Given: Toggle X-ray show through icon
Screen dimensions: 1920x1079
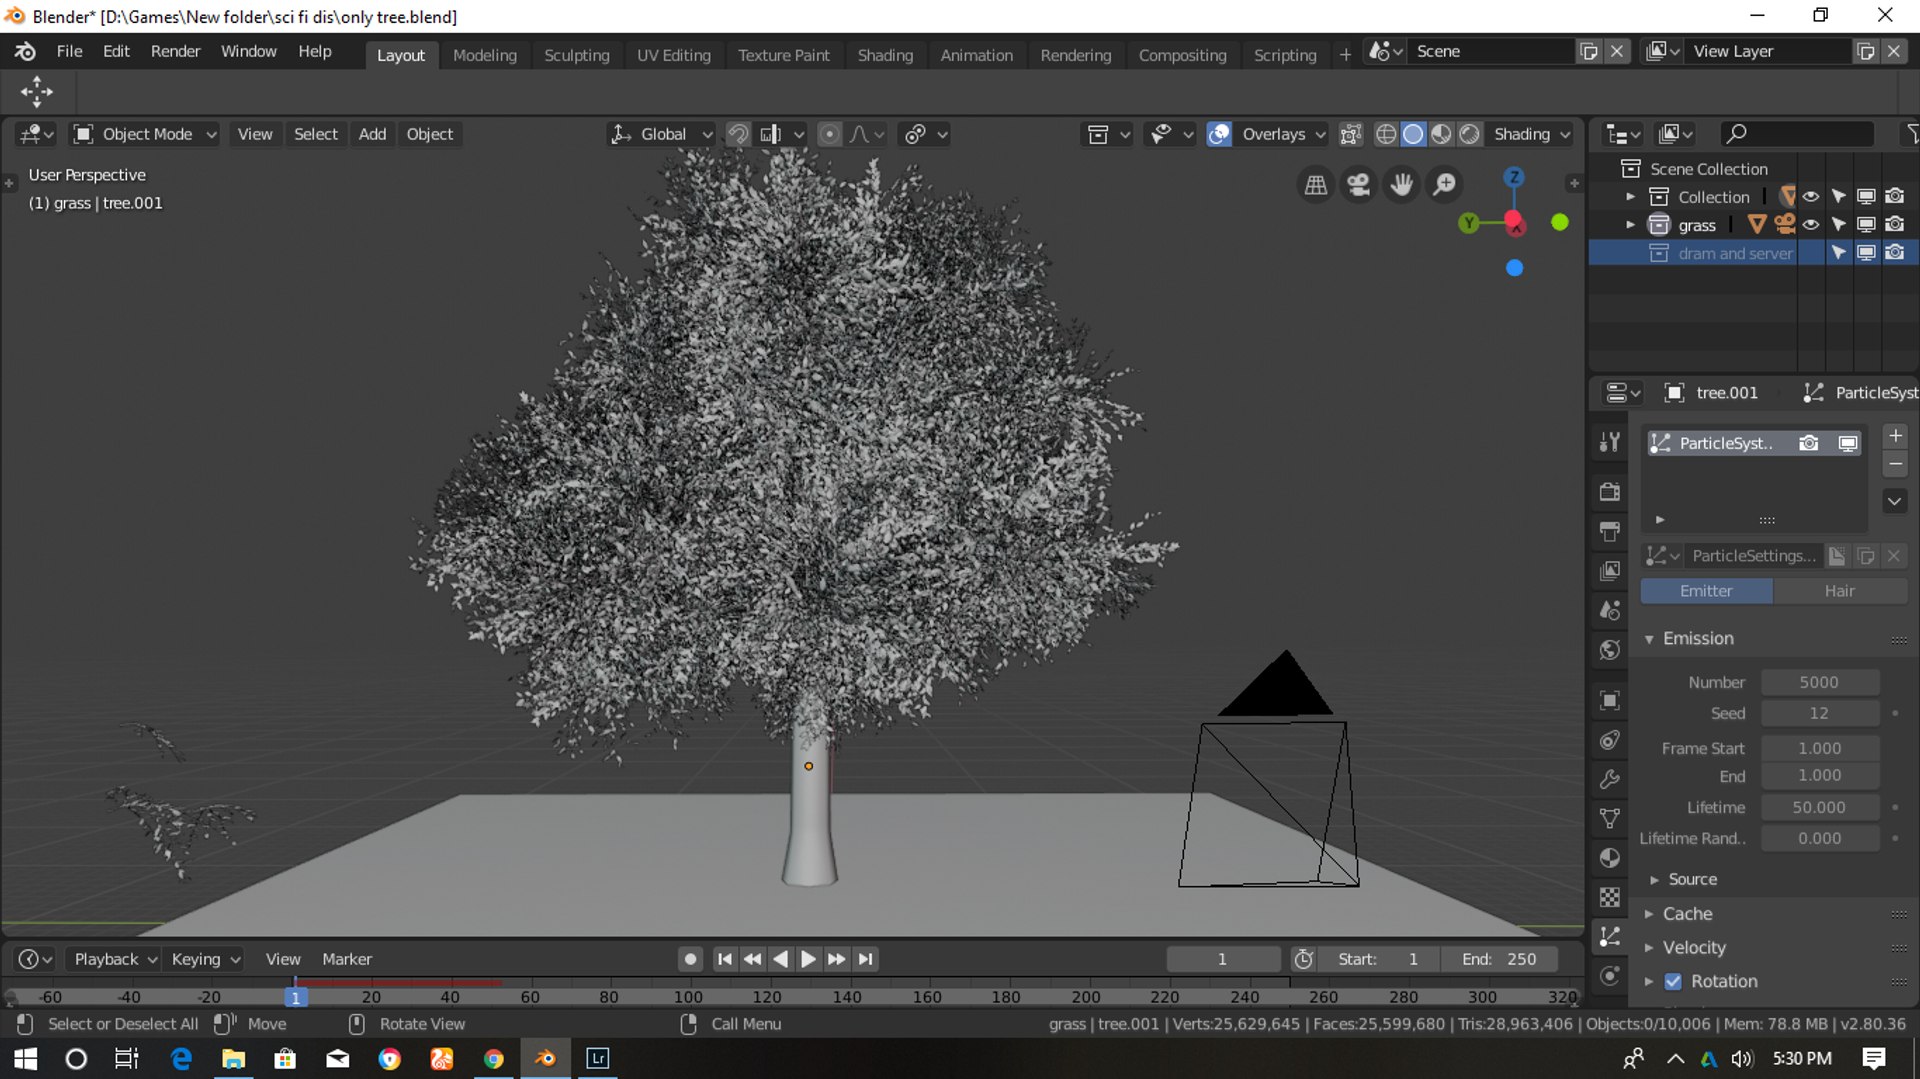Looking at the screenshot, I should click(1351, 134).
